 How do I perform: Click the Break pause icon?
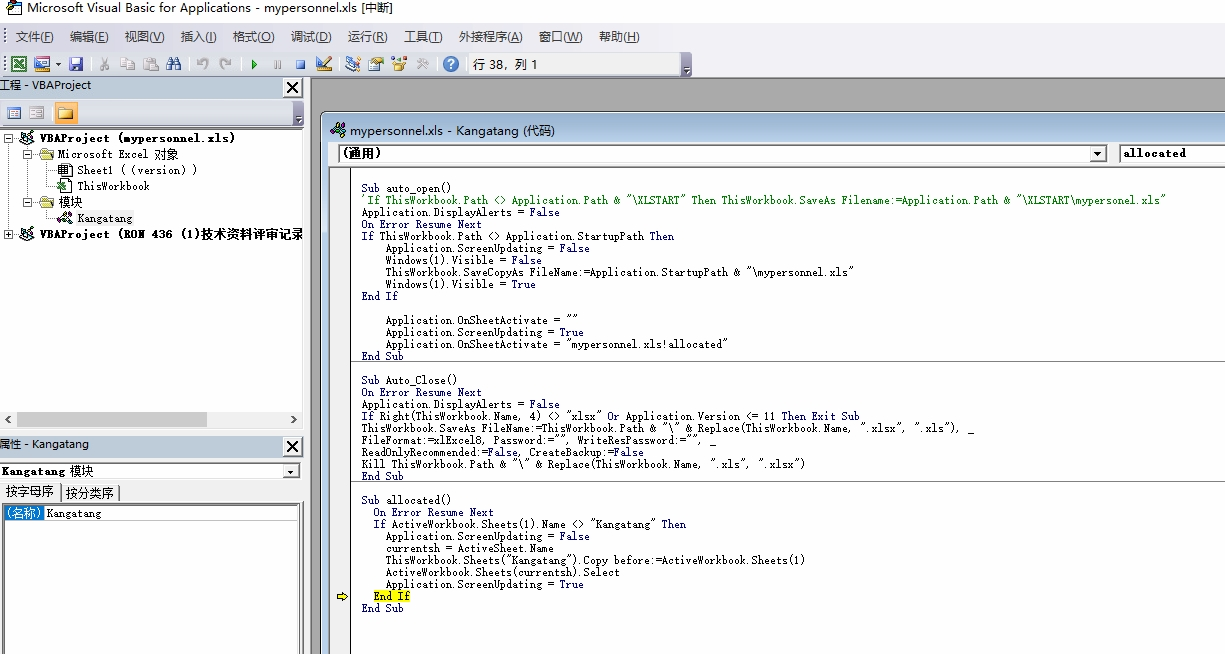point(277,64)
